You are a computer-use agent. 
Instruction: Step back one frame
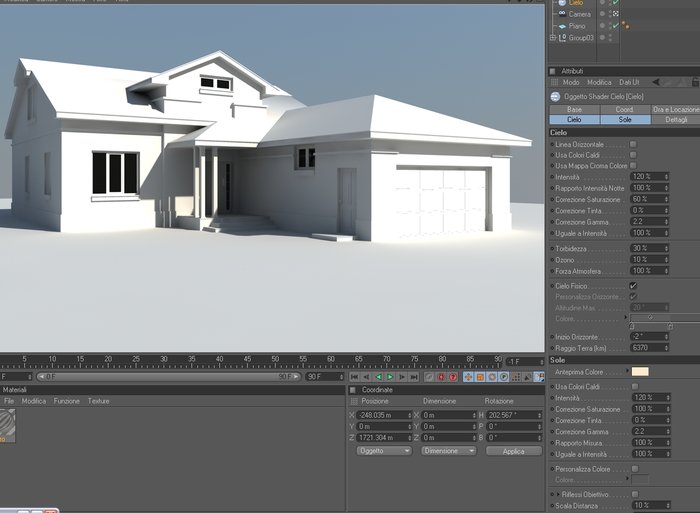coord(367,377)
